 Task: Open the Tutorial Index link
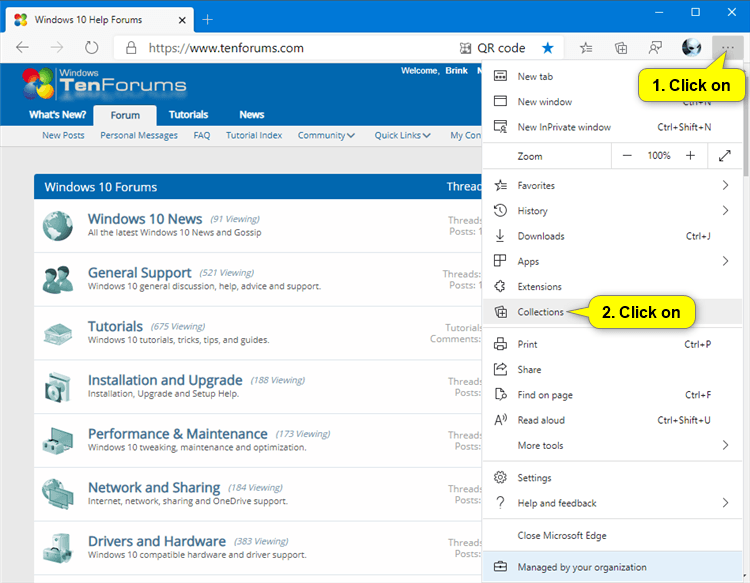tap(254, 135)
